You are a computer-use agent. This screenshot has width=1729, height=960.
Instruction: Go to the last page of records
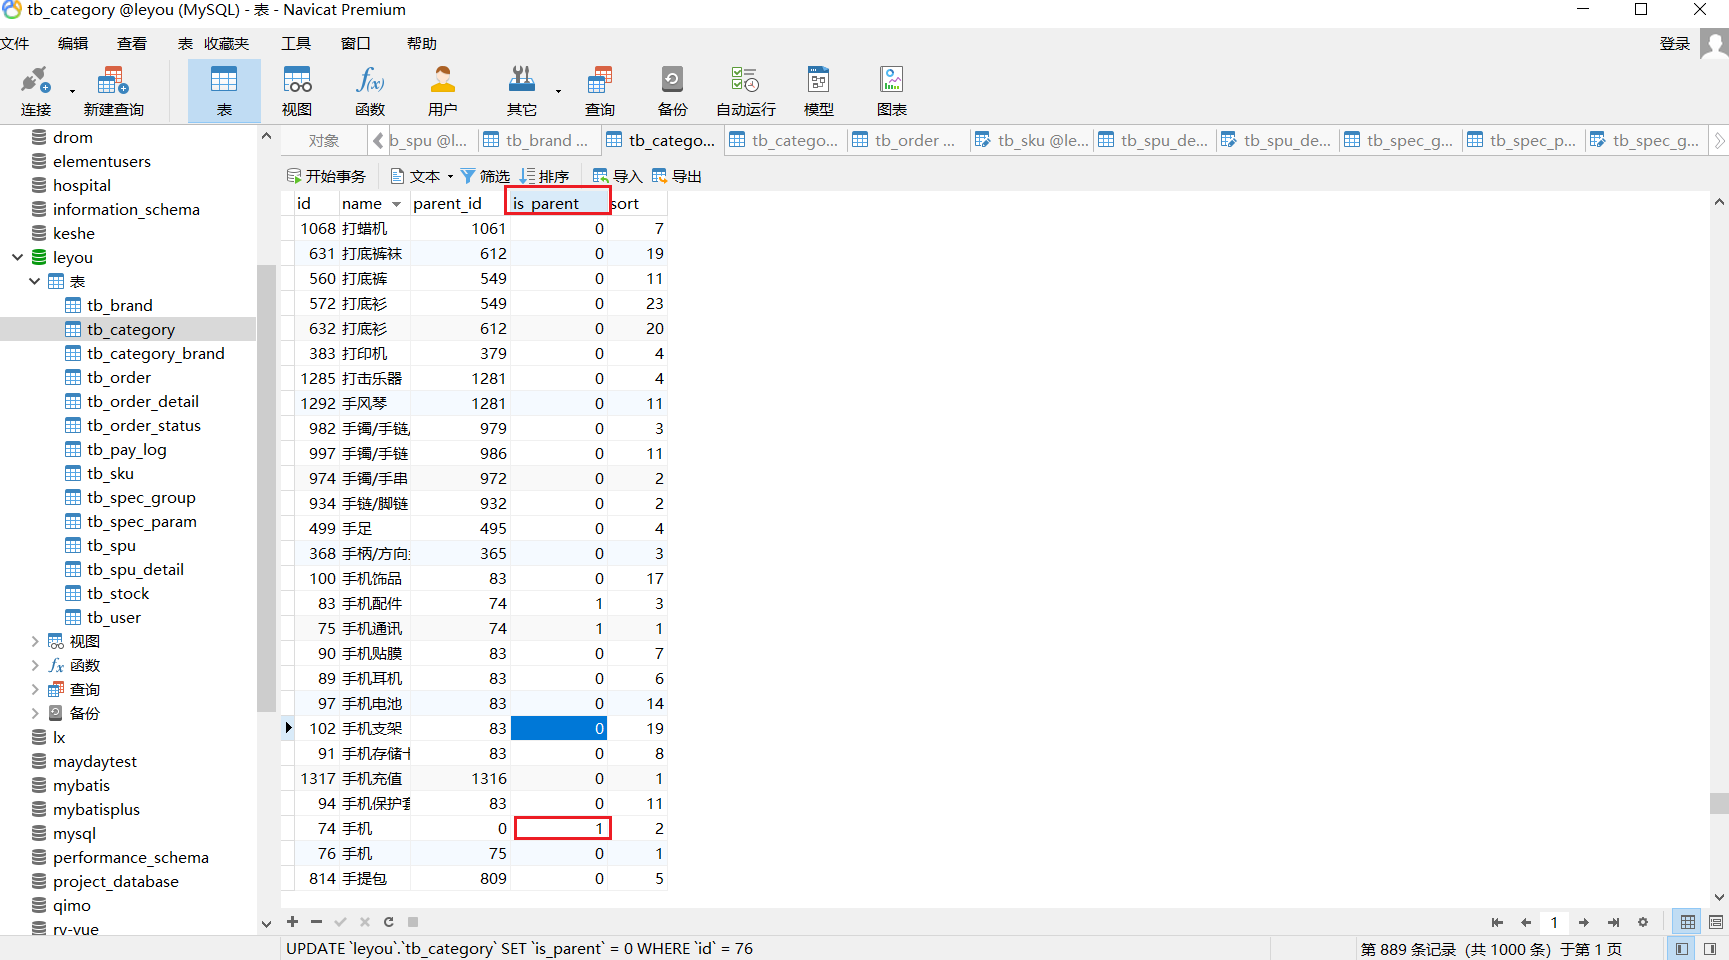1613,922
